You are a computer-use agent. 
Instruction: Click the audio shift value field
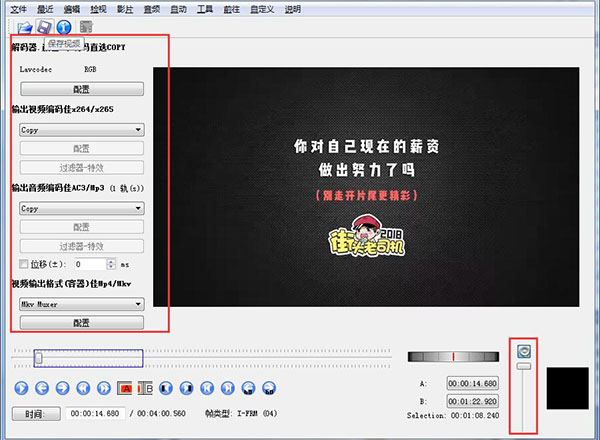click(x=90, y=264)
